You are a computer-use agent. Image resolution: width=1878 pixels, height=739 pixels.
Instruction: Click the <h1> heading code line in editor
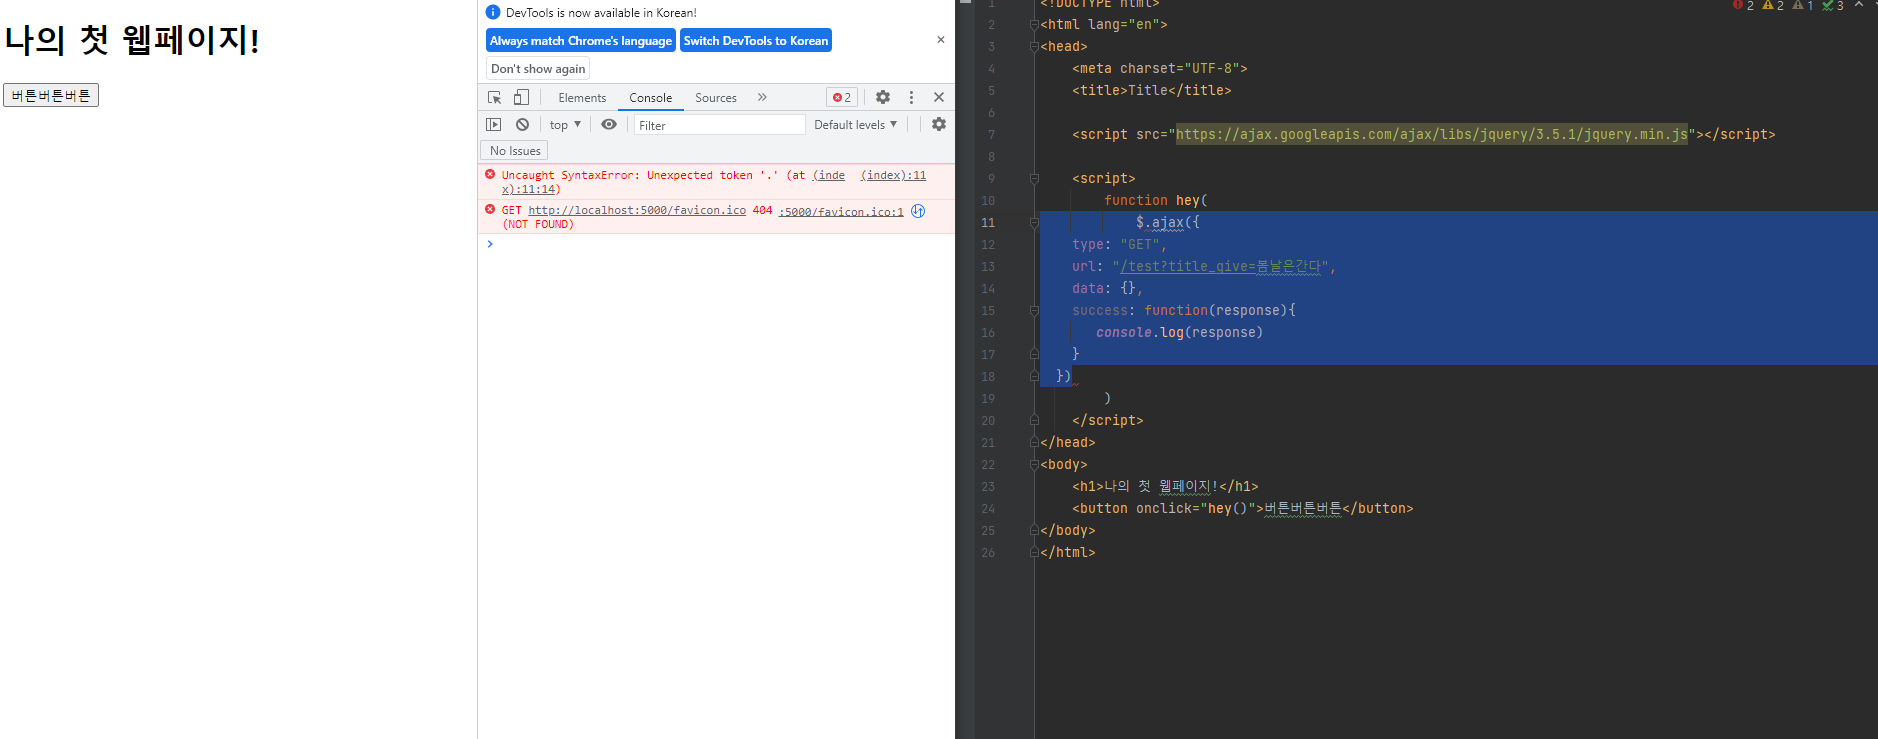click(x=1165, y=486)
